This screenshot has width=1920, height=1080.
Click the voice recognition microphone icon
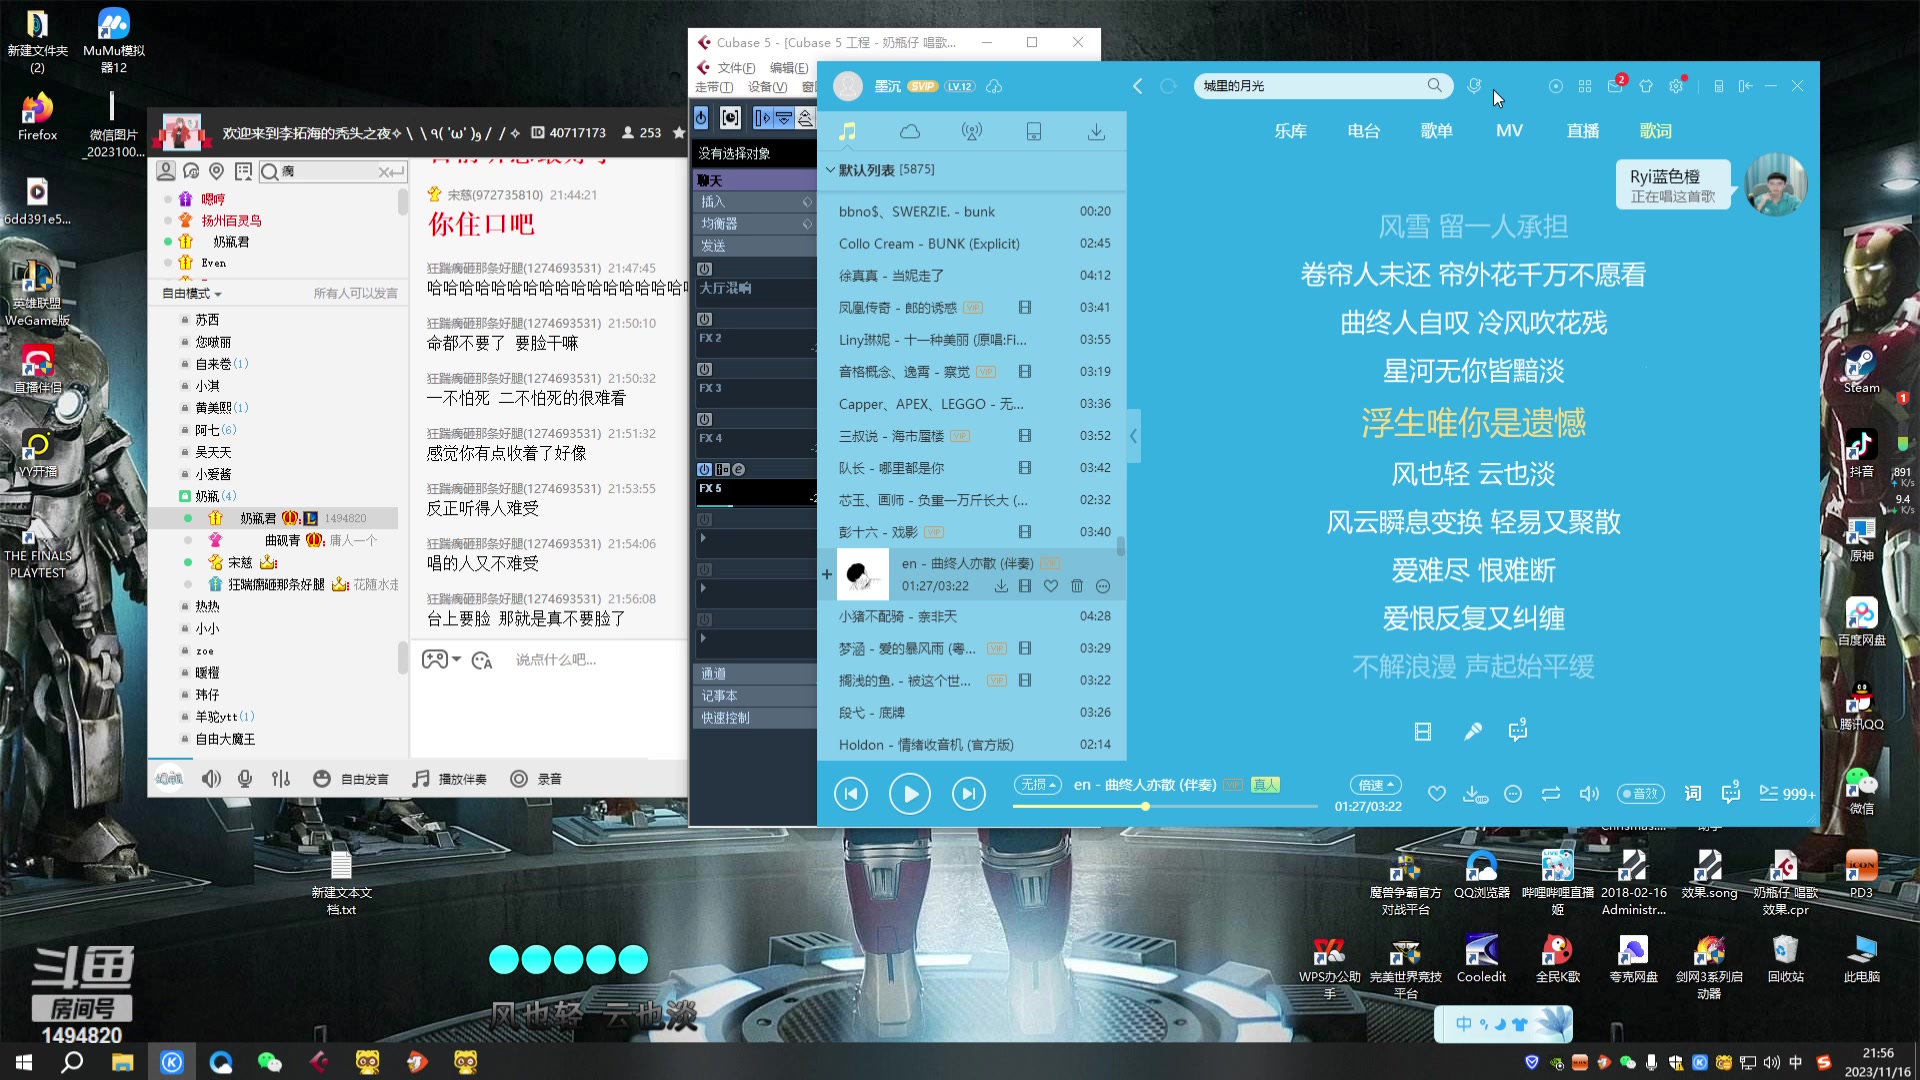coord(1474,86)
